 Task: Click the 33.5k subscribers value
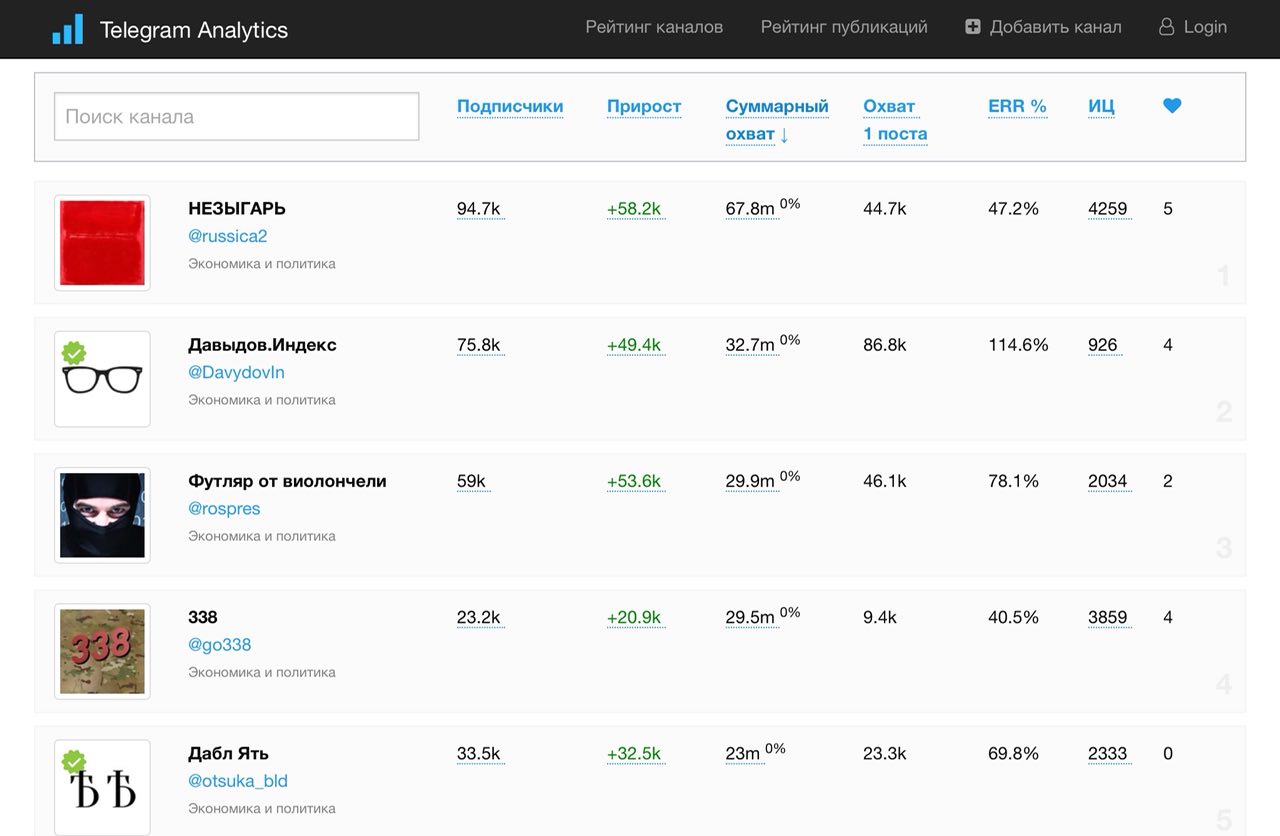click(x=479, y=753)
